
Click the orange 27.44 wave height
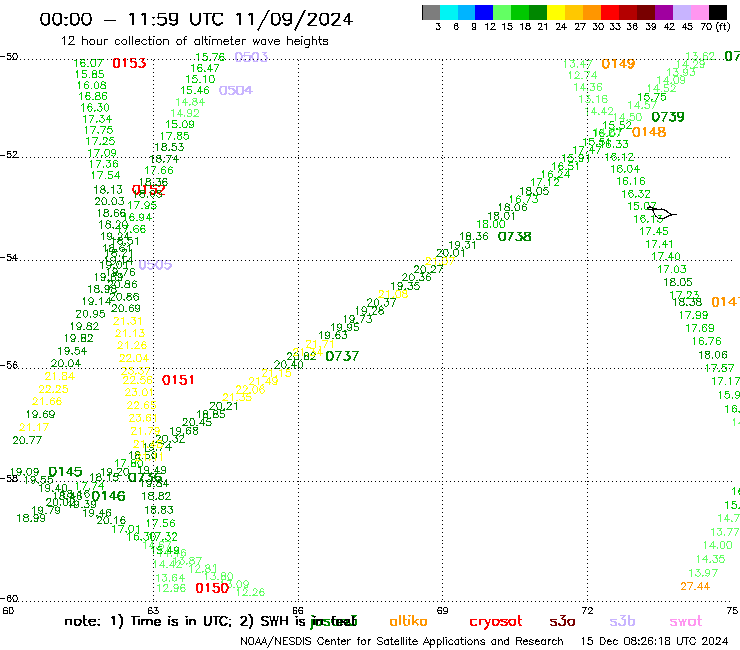click(x=695, y=586)
